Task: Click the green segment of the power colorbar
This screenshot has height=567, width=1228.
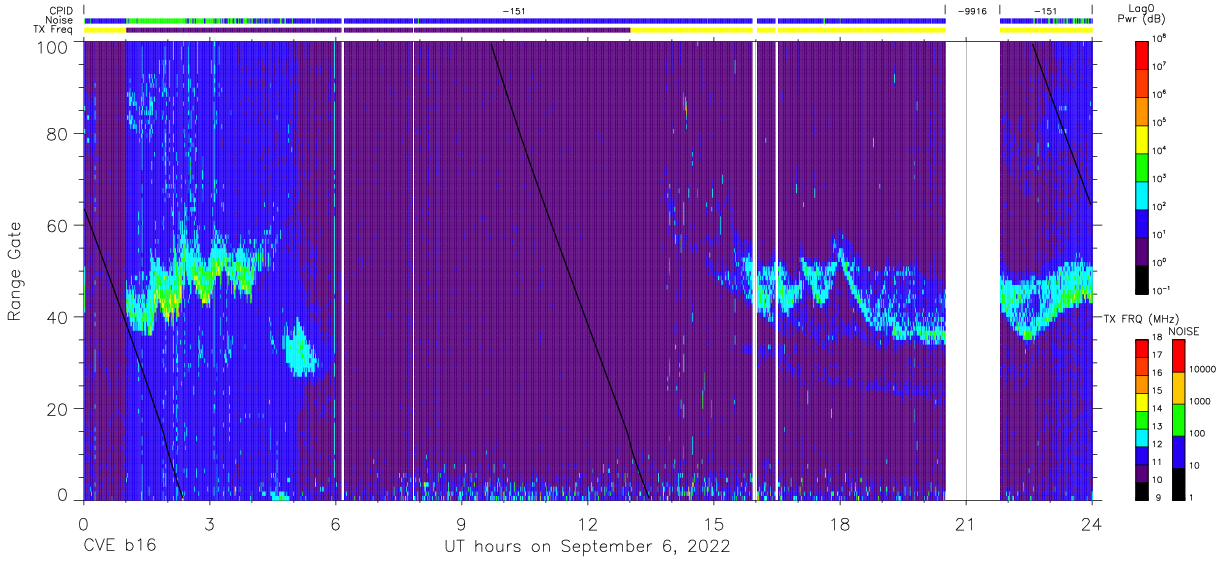Action: tap(1143, 166)
